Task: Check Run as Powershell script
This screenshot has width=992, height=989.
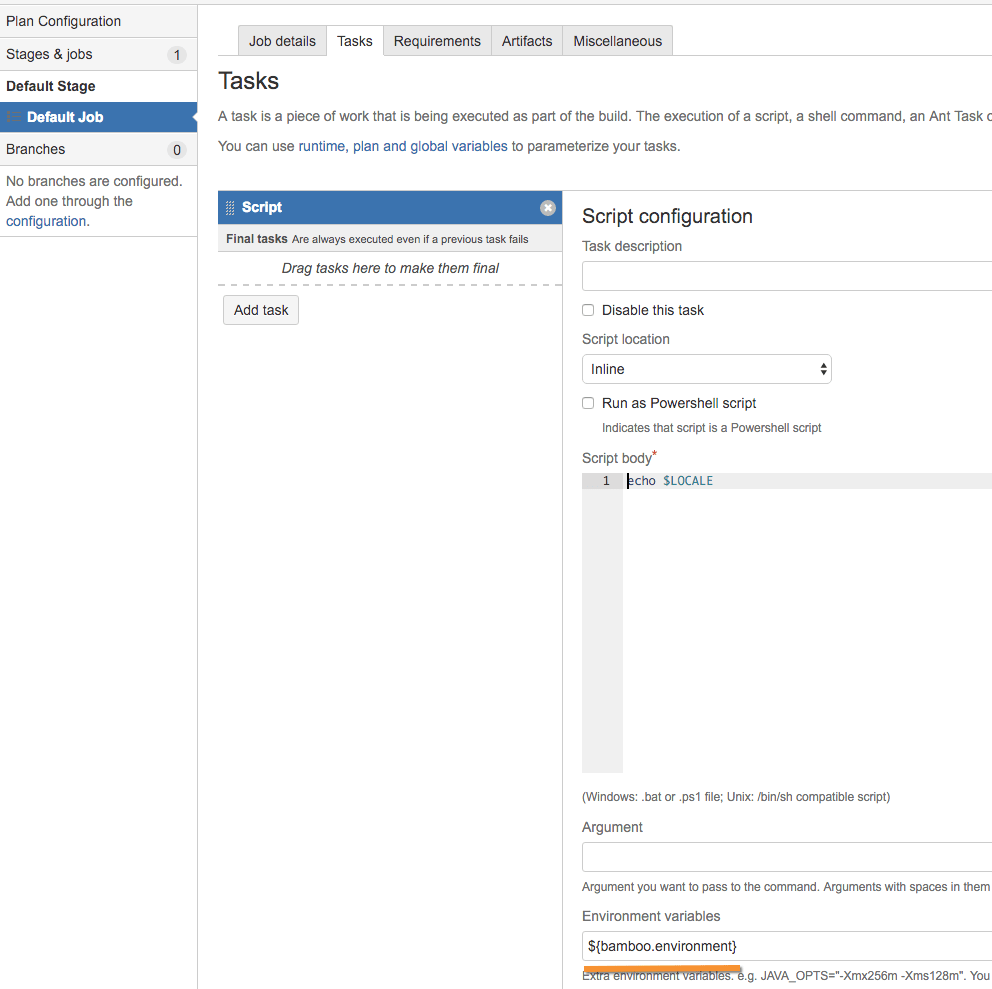Action: coord(587,403)
